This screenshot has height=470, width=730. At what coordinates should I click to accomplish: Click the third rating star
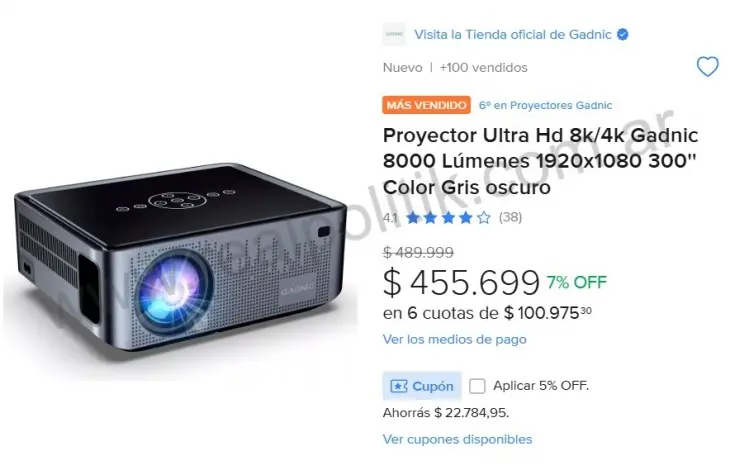tap(448, 217)
